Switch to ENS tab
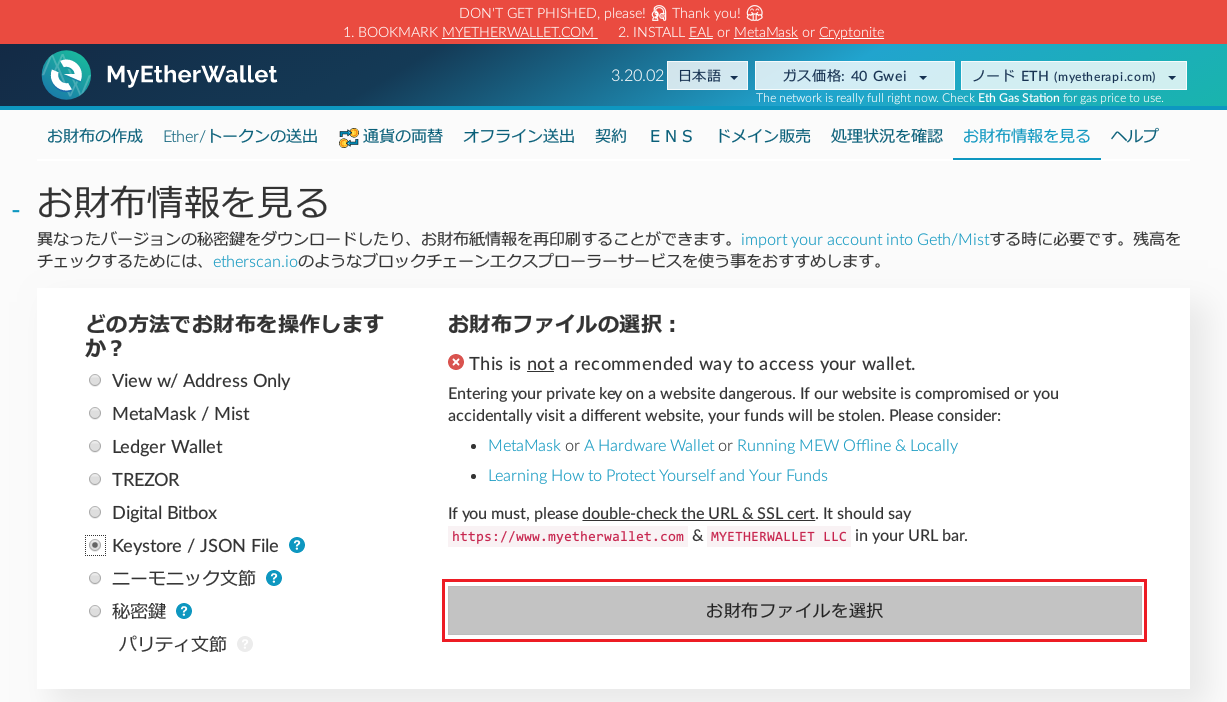This screenshot has height=702, width=1227. point(671,136)
